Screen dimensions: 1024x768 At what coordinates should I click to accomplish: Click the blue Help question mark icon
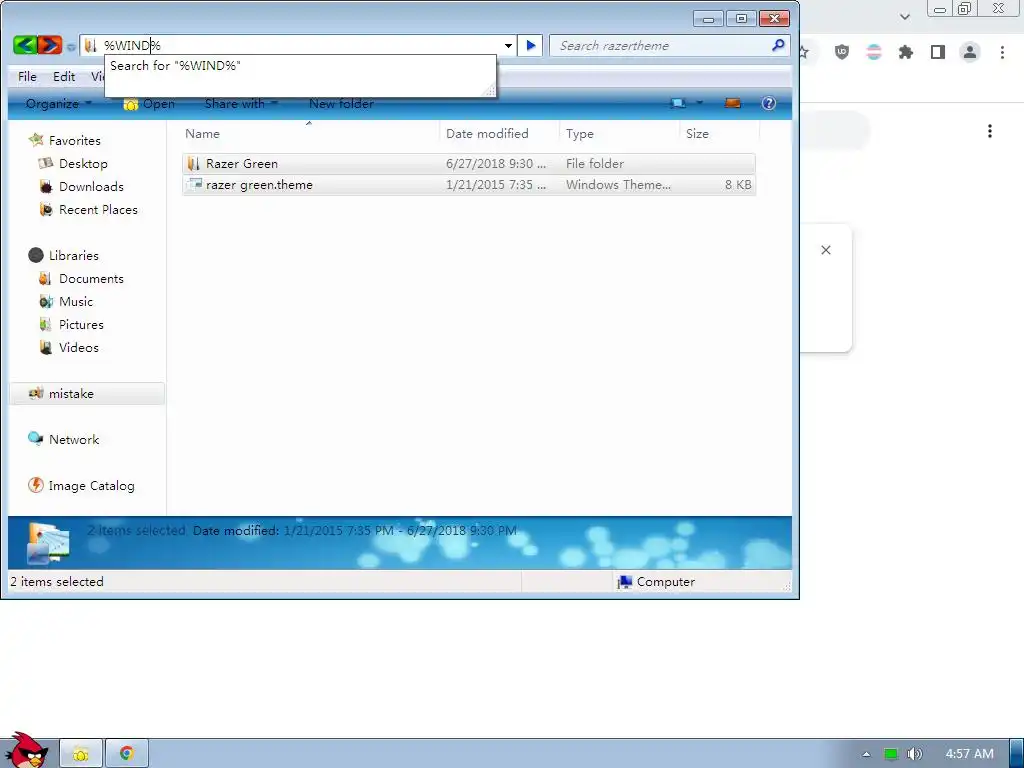(x=769, y=103)
